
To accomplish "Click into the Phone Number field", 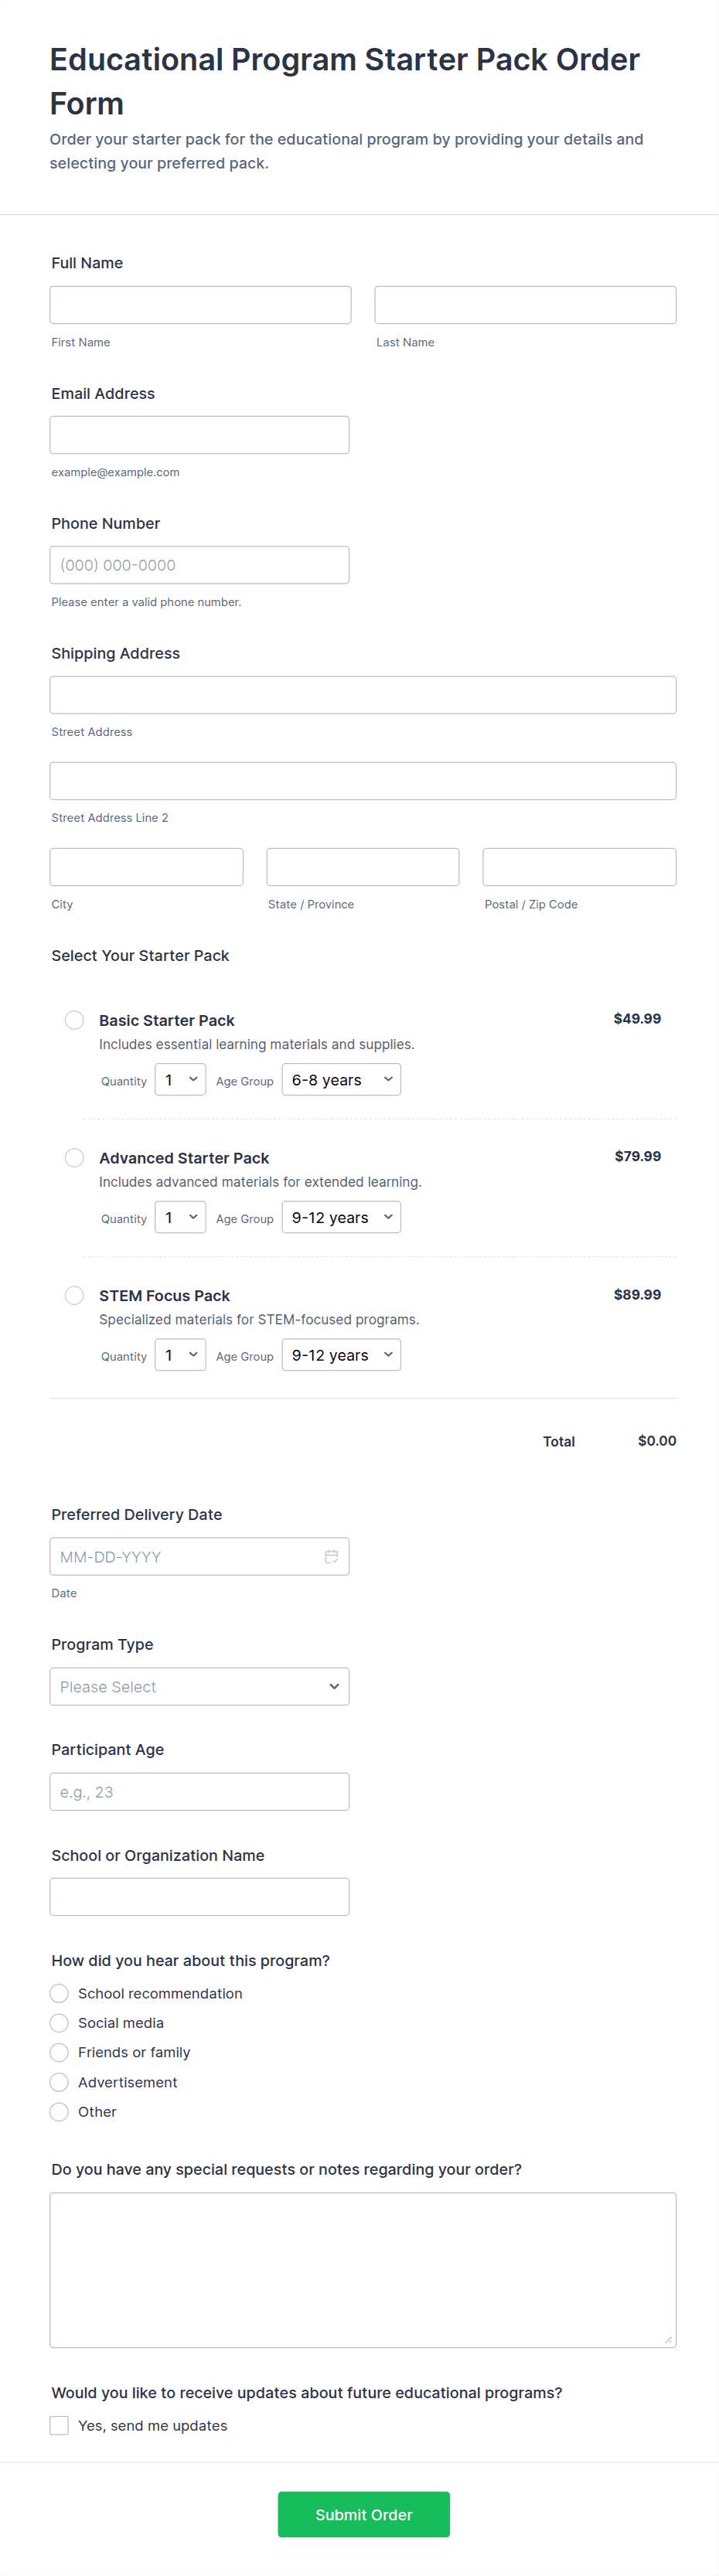I will pos(199,565).
